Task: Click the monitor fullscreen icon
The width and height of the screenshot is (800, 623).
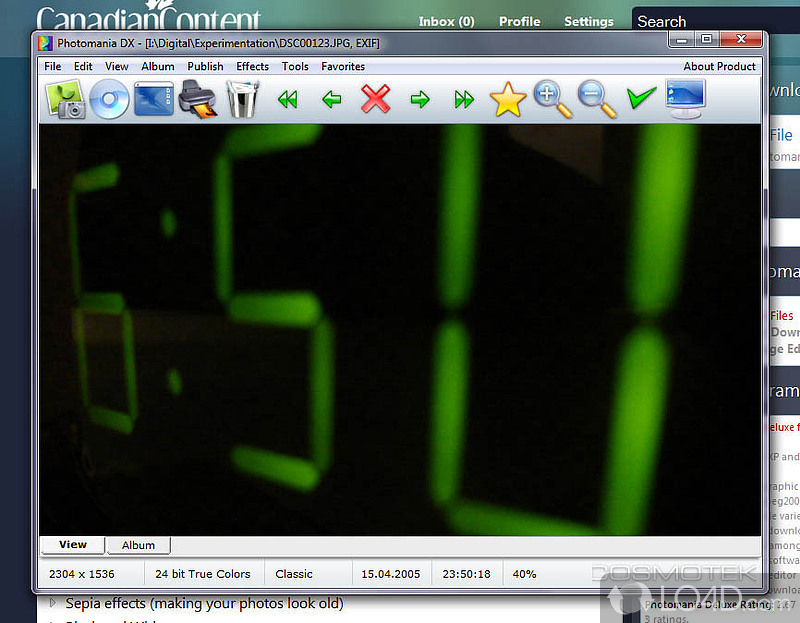Action: 685,99
